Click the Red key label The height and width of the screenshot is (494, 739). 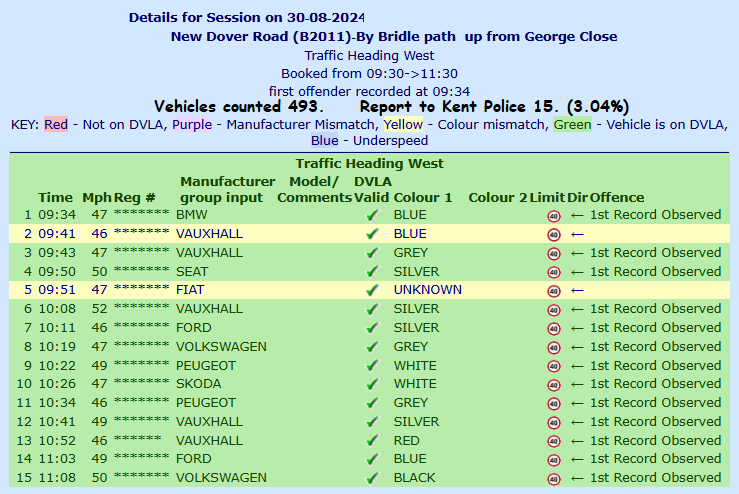pos(56,124)
